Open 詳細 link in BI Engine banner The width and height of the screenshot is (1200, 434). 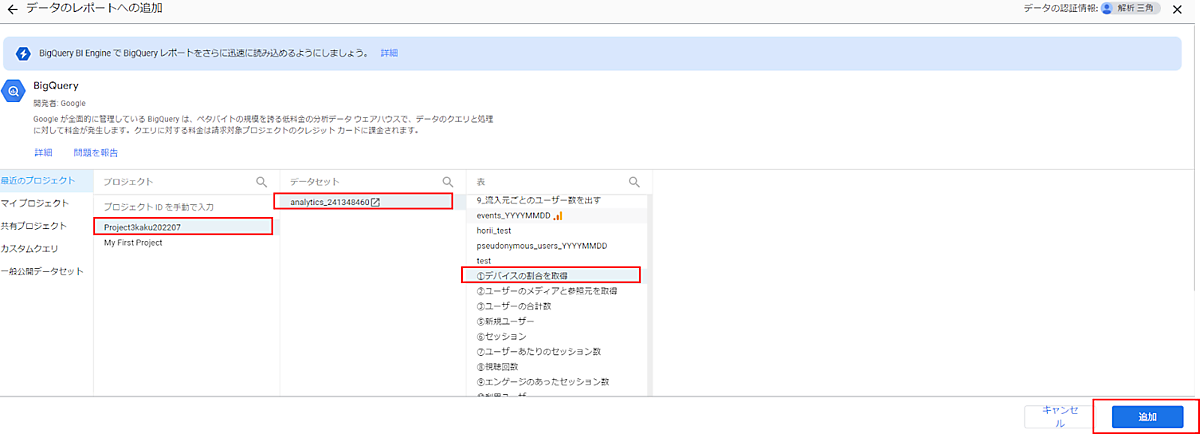click(389, 52)
